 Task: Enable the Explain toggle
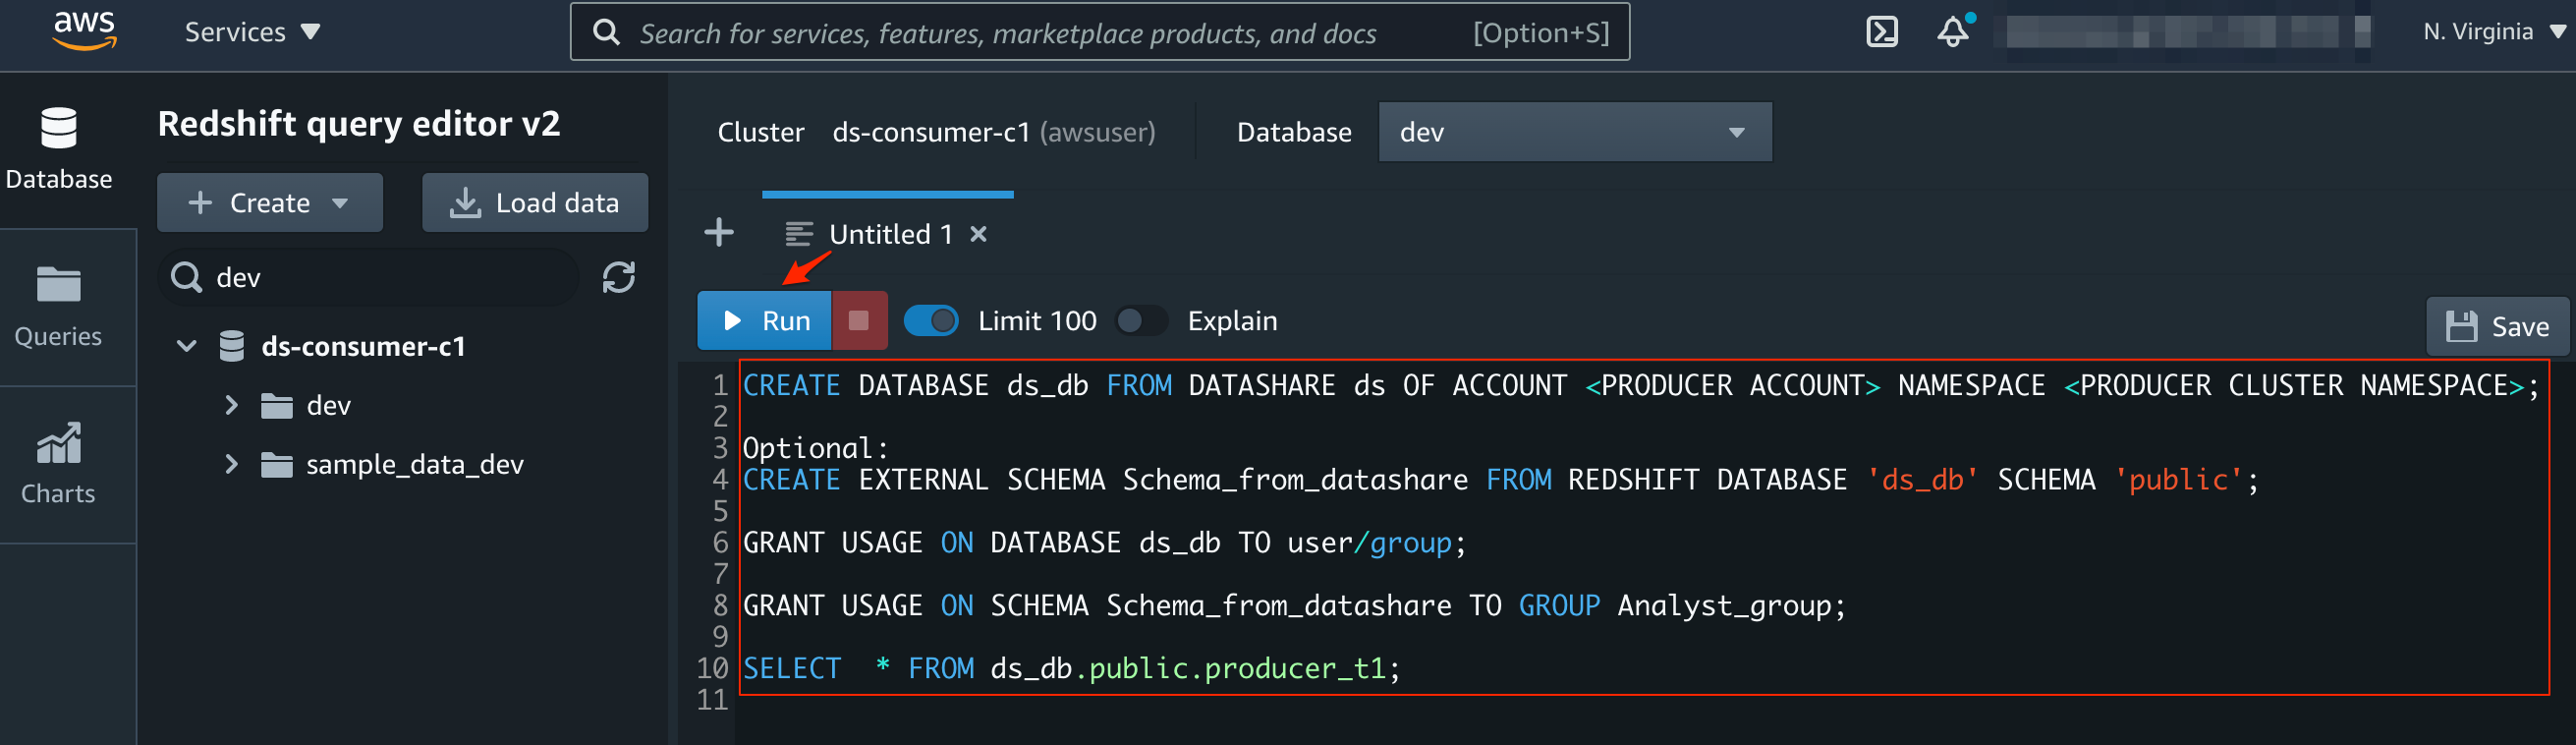pos(1140,320)
